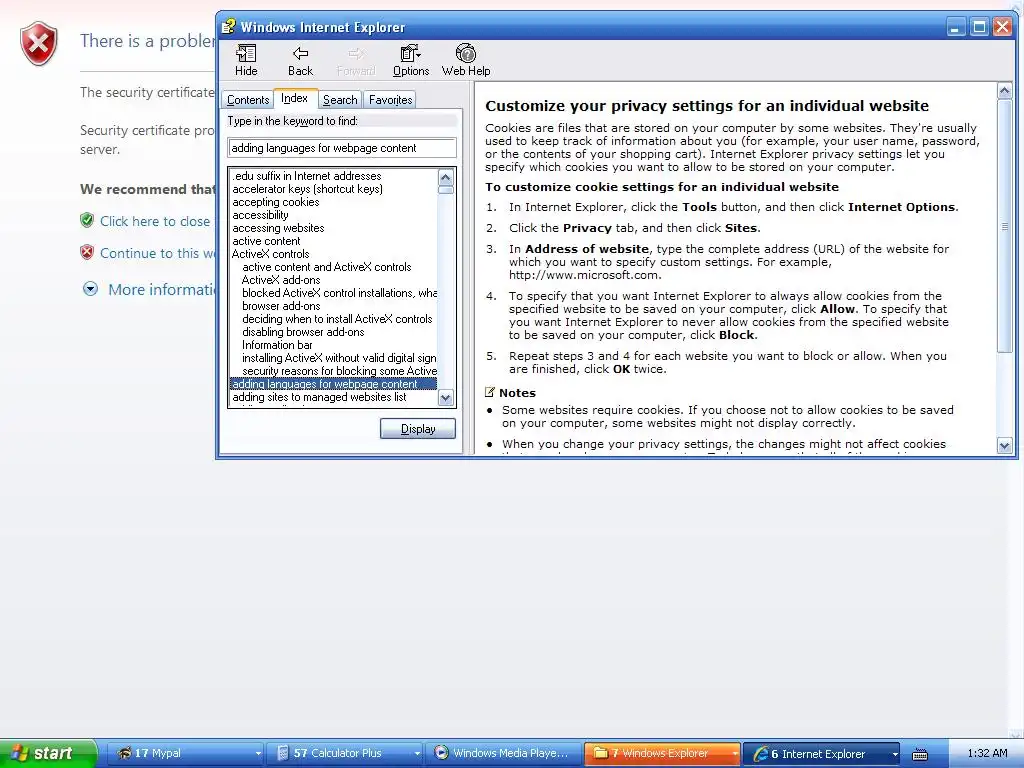Select 'blocked ActiveX control installations' entry

[x=339, y=293]
